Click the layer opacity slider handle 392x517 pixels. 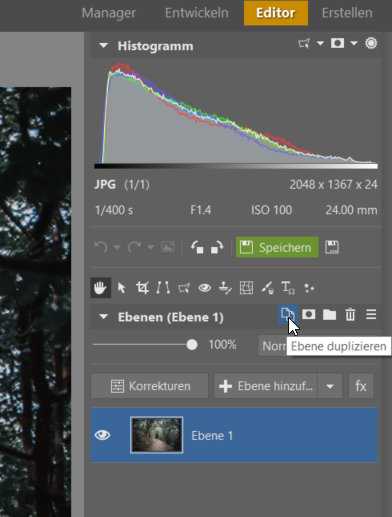[192, 345]
